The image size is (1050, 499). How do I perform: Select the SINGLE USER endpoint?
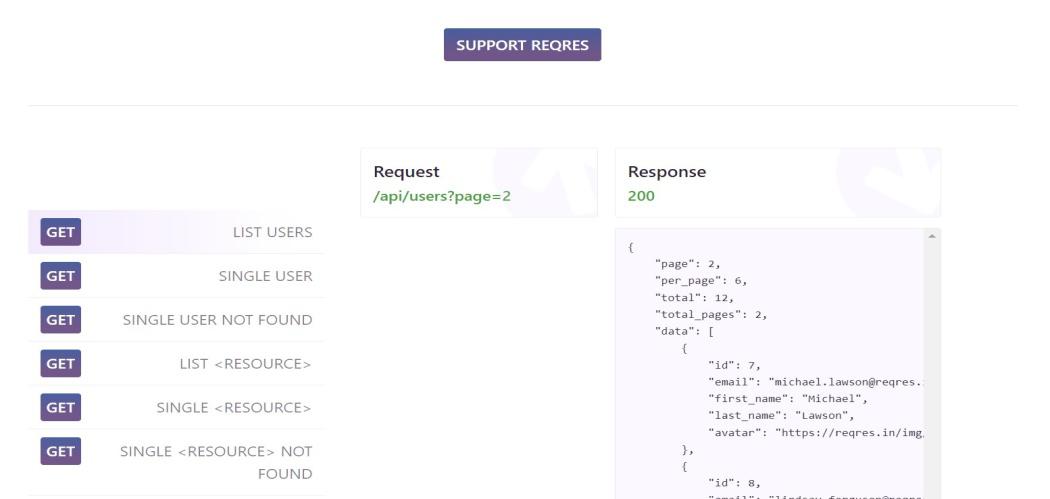[265, 276]
